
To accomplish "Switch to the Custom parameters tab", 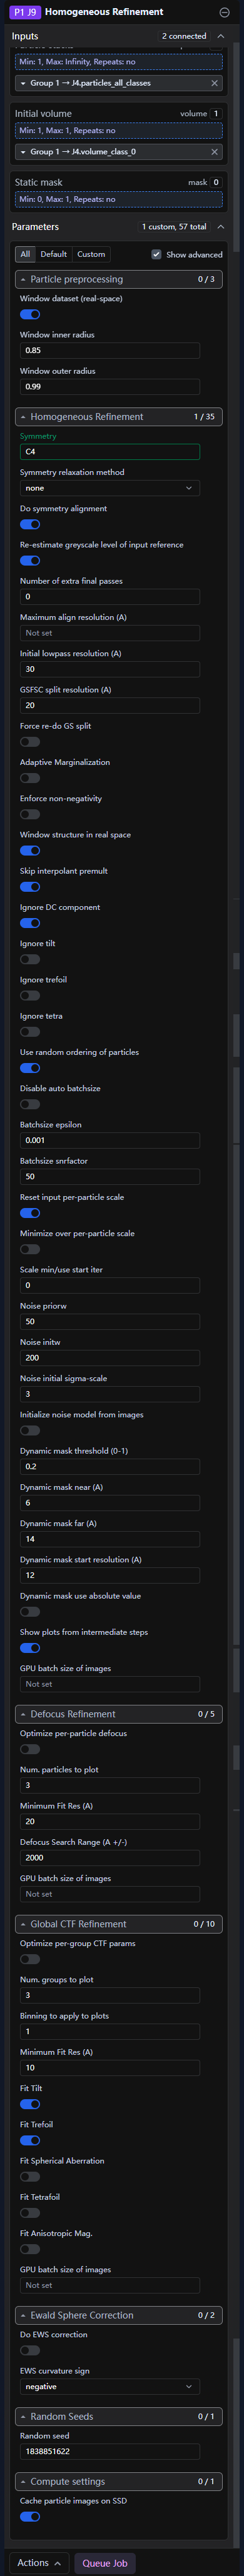I will 91,254.
